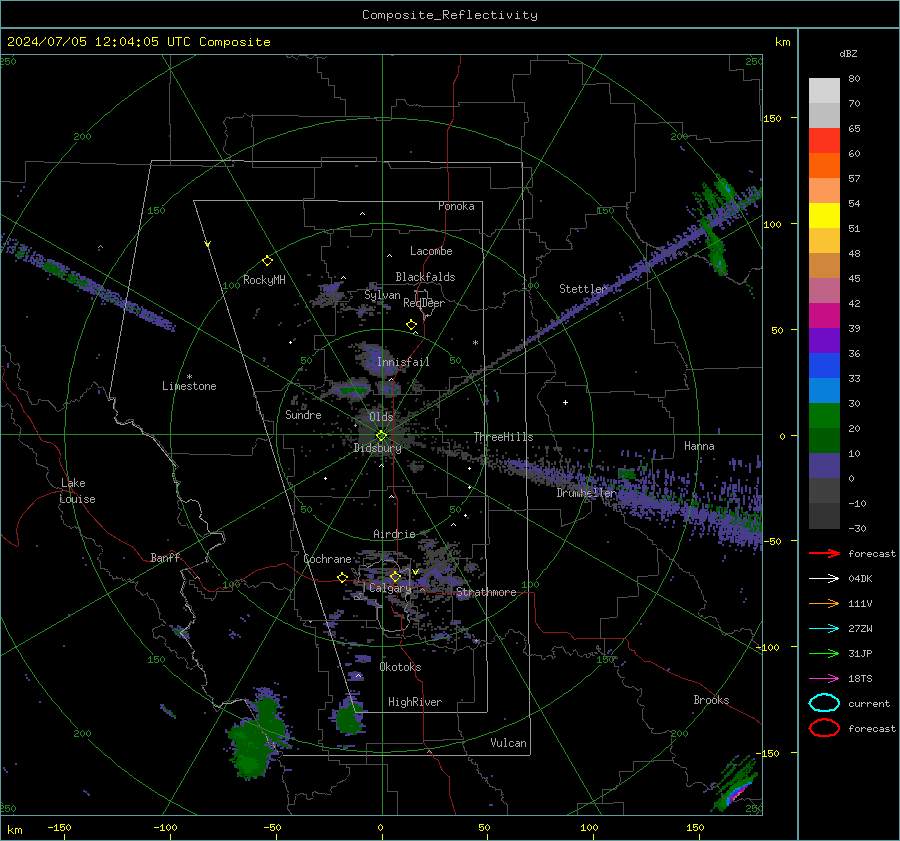900x841 pixels.
Task: Click the magenta 18TS legend arrow
Action: pyautogui.click(x=824, y=679)
